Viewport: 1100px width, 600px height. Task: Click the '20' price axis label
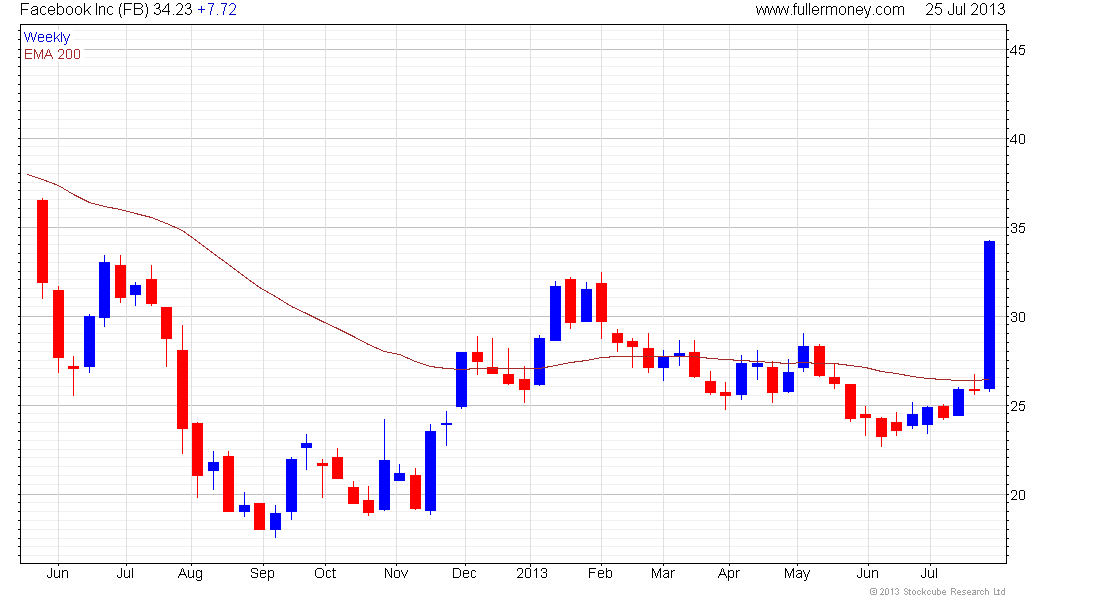coord(1017,495)
